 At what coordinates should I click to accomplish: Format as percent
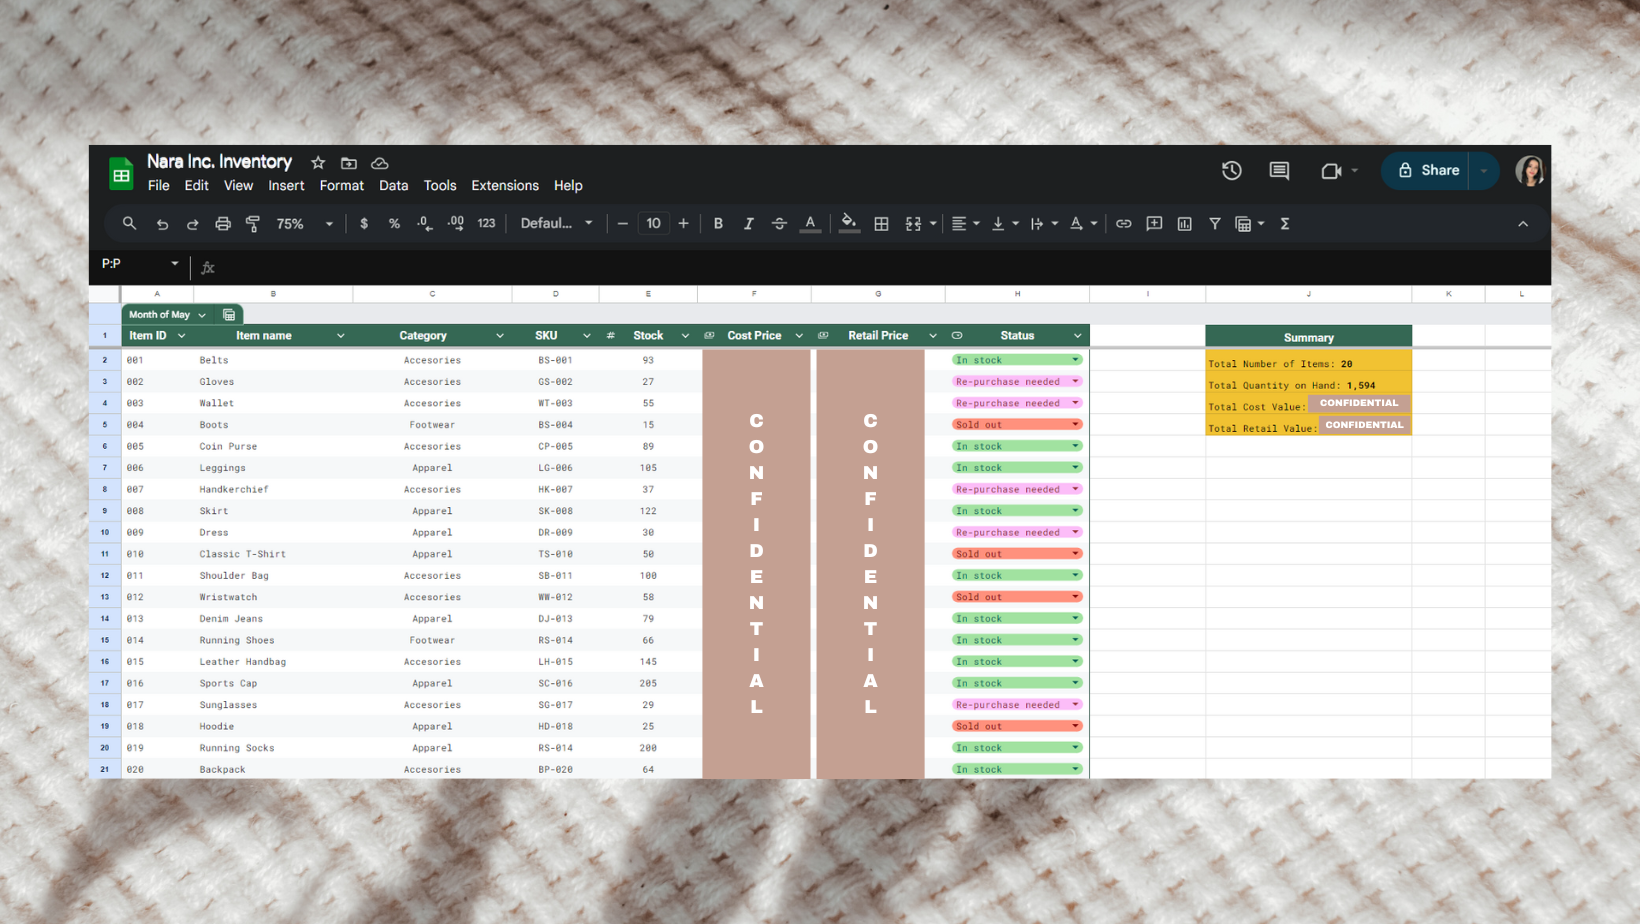click(x=394, y=224)
